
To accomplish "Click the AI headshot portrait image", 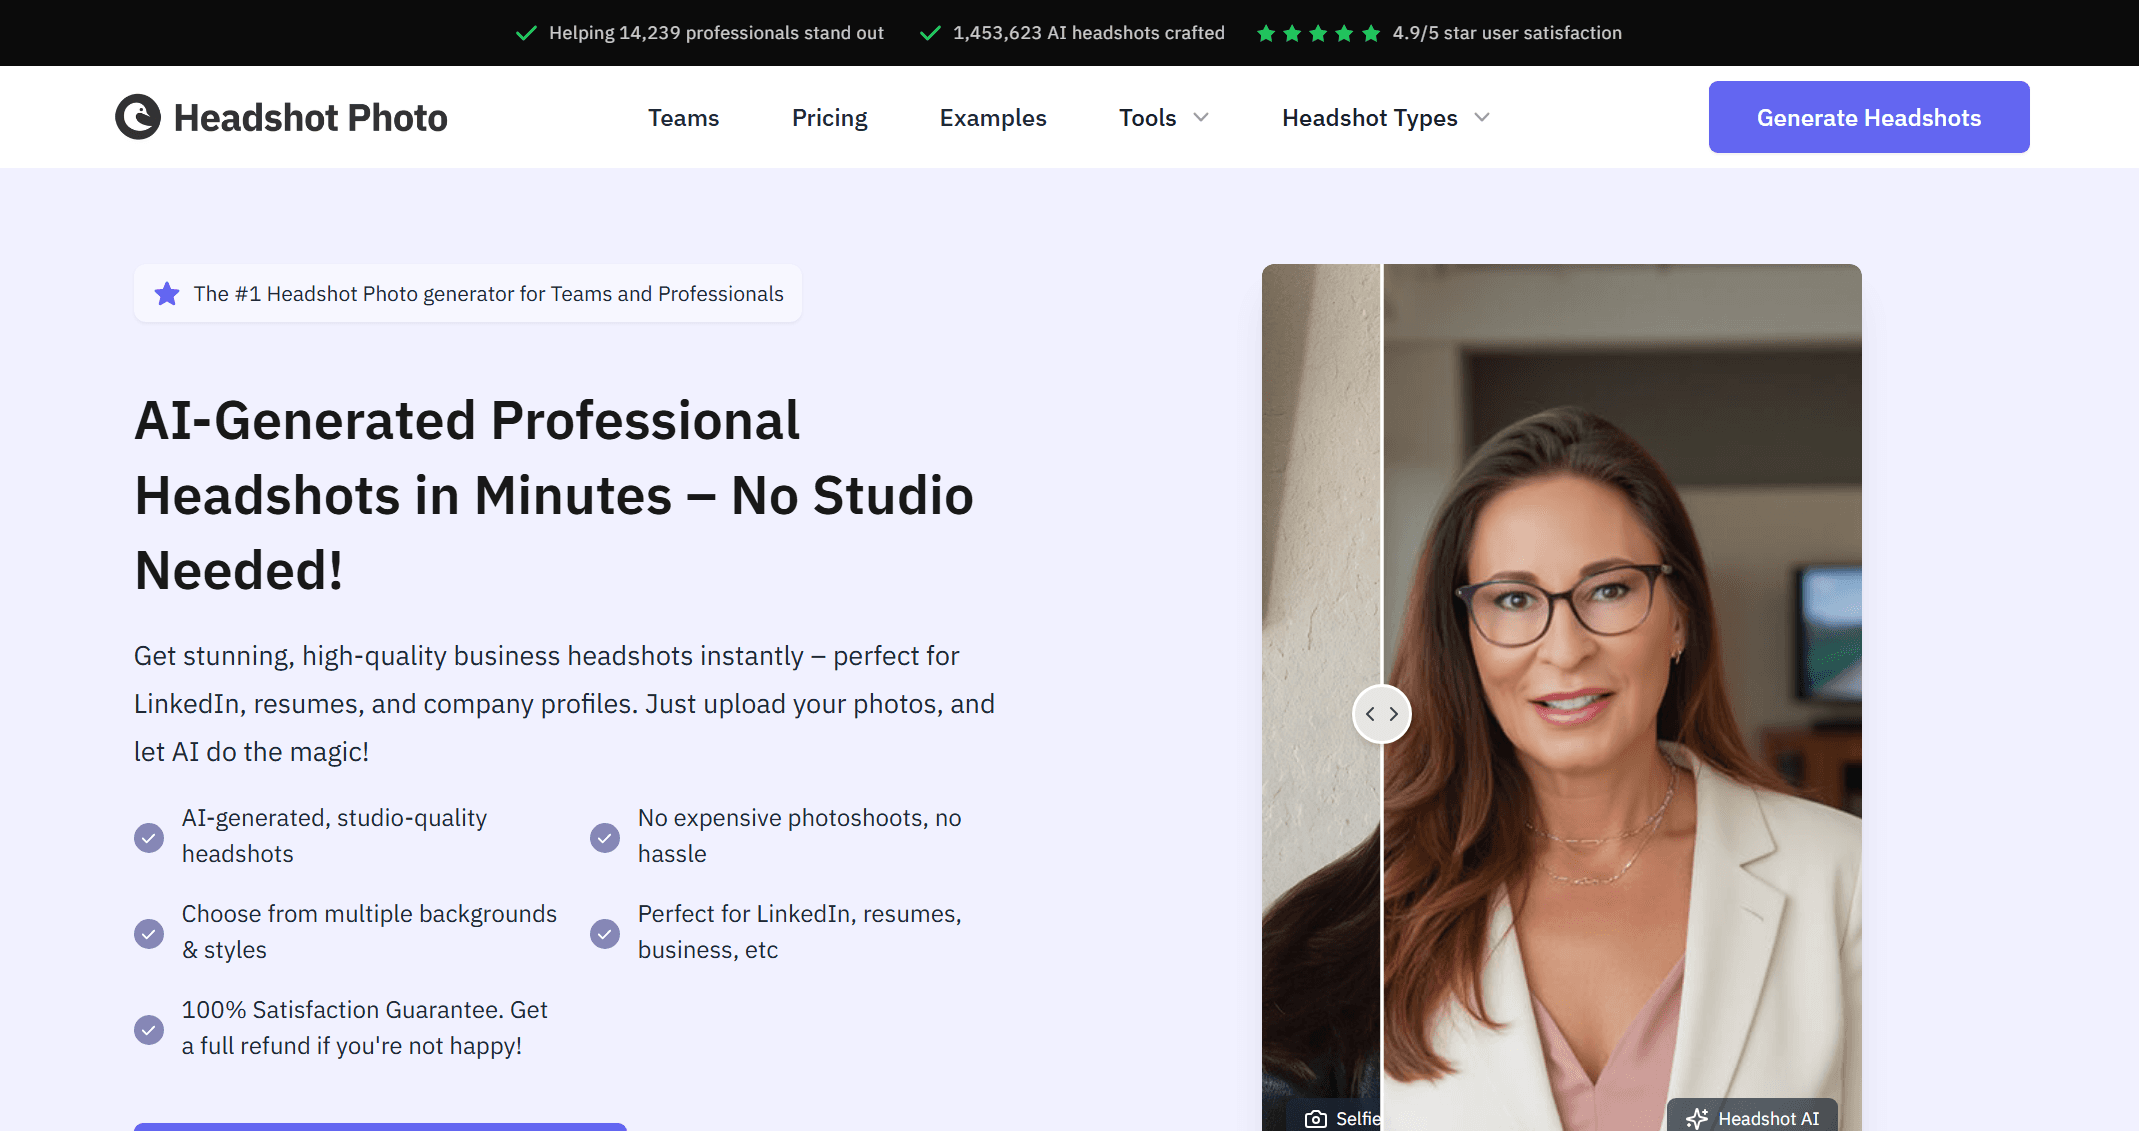I will click(1620, 700).
